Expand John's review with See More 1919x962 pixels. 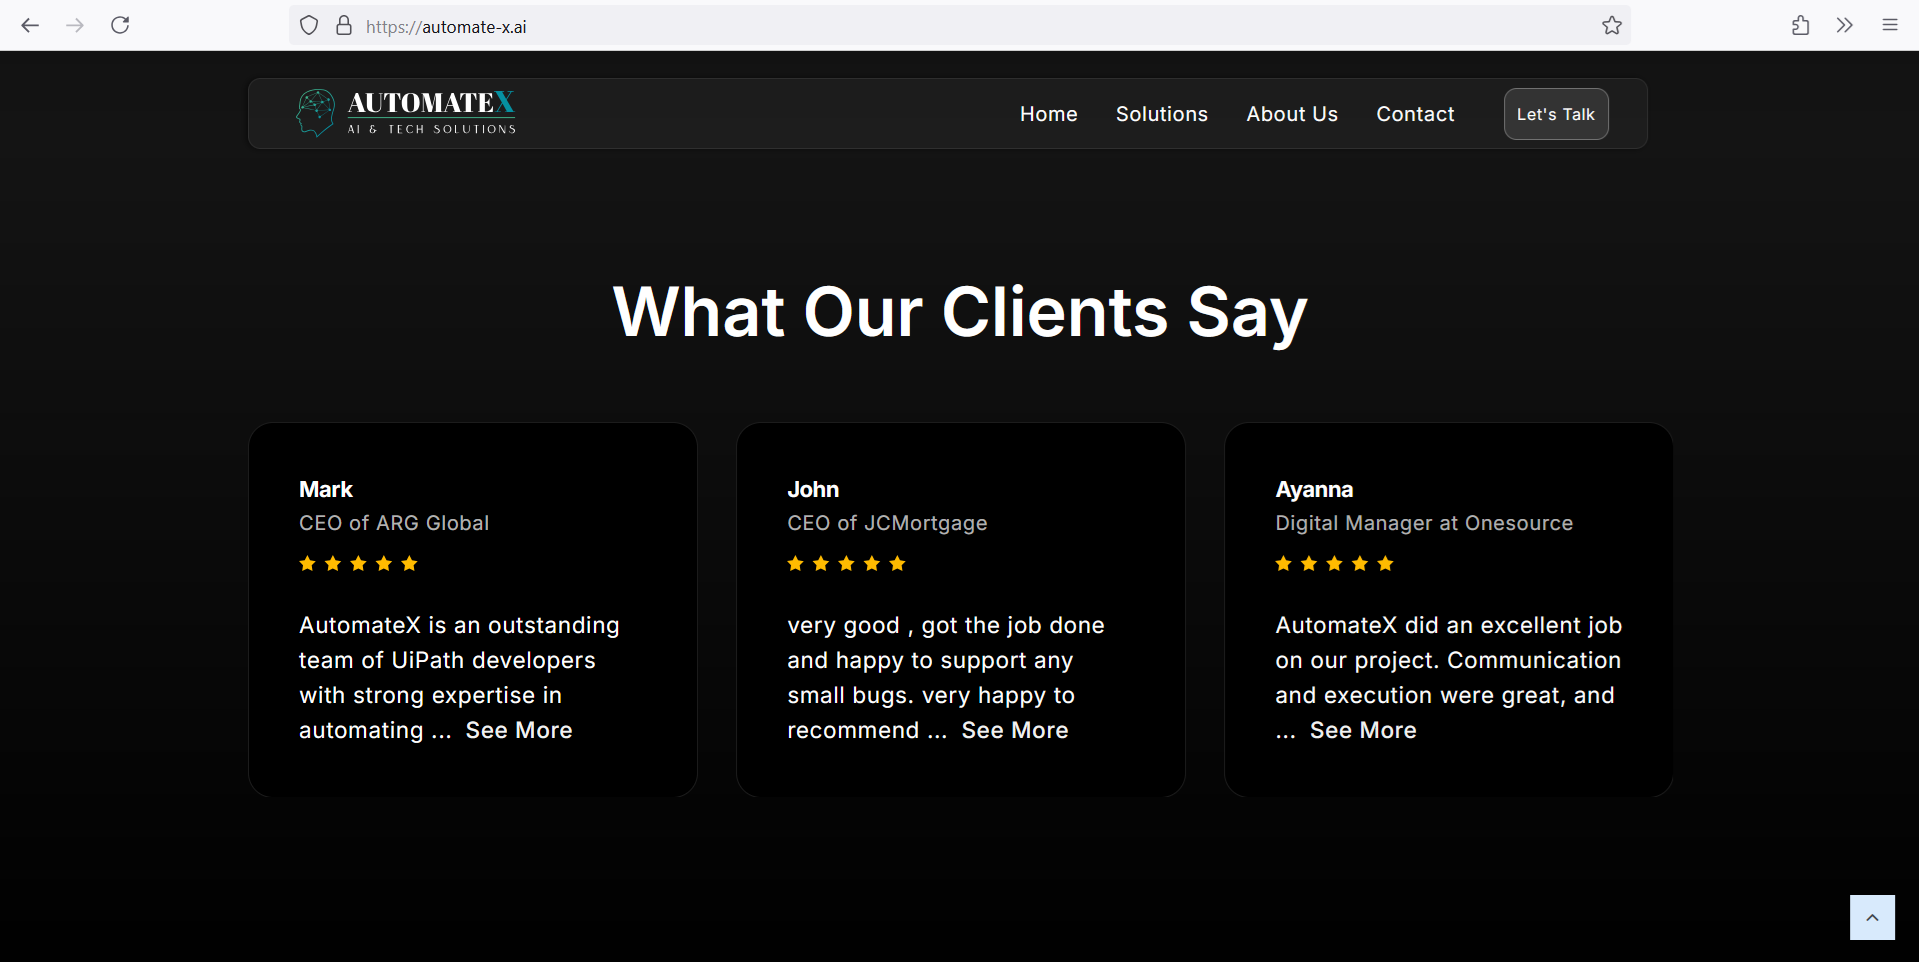point(1014,730)
